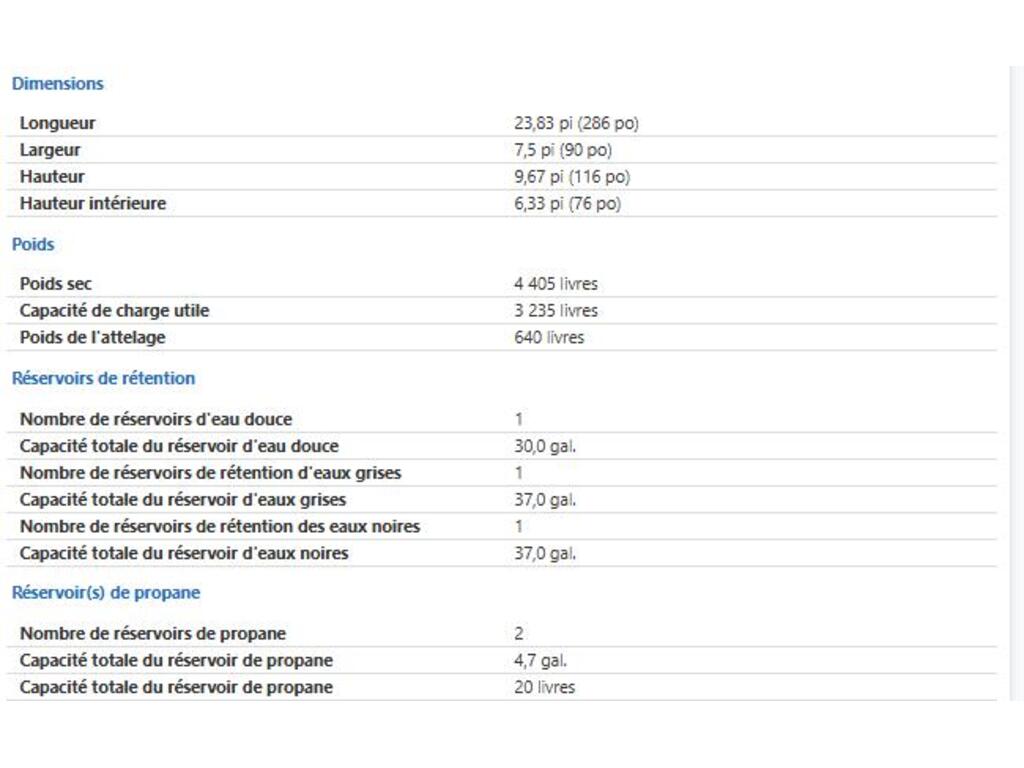Click the 30,0 gal. value

545,446
